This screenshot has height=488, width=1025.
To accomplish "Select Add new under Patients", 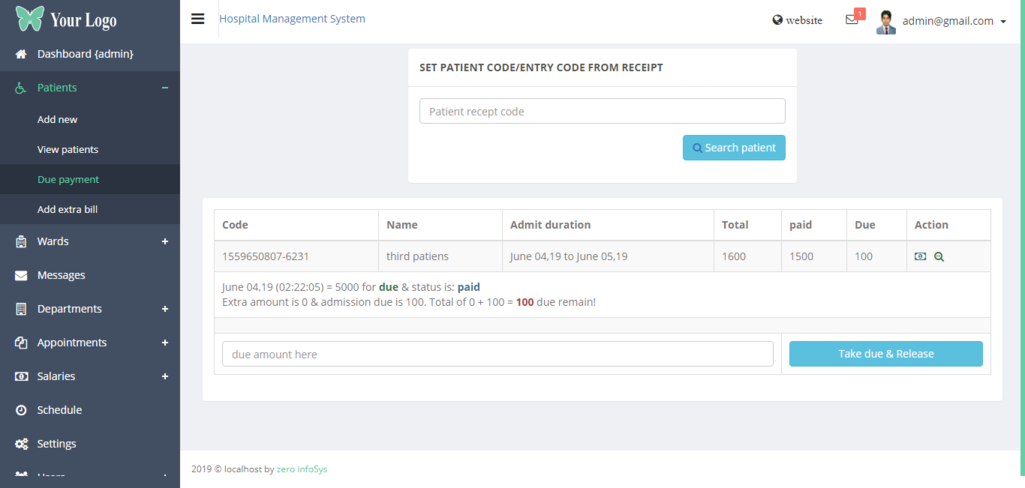I will tap(57, 120).
